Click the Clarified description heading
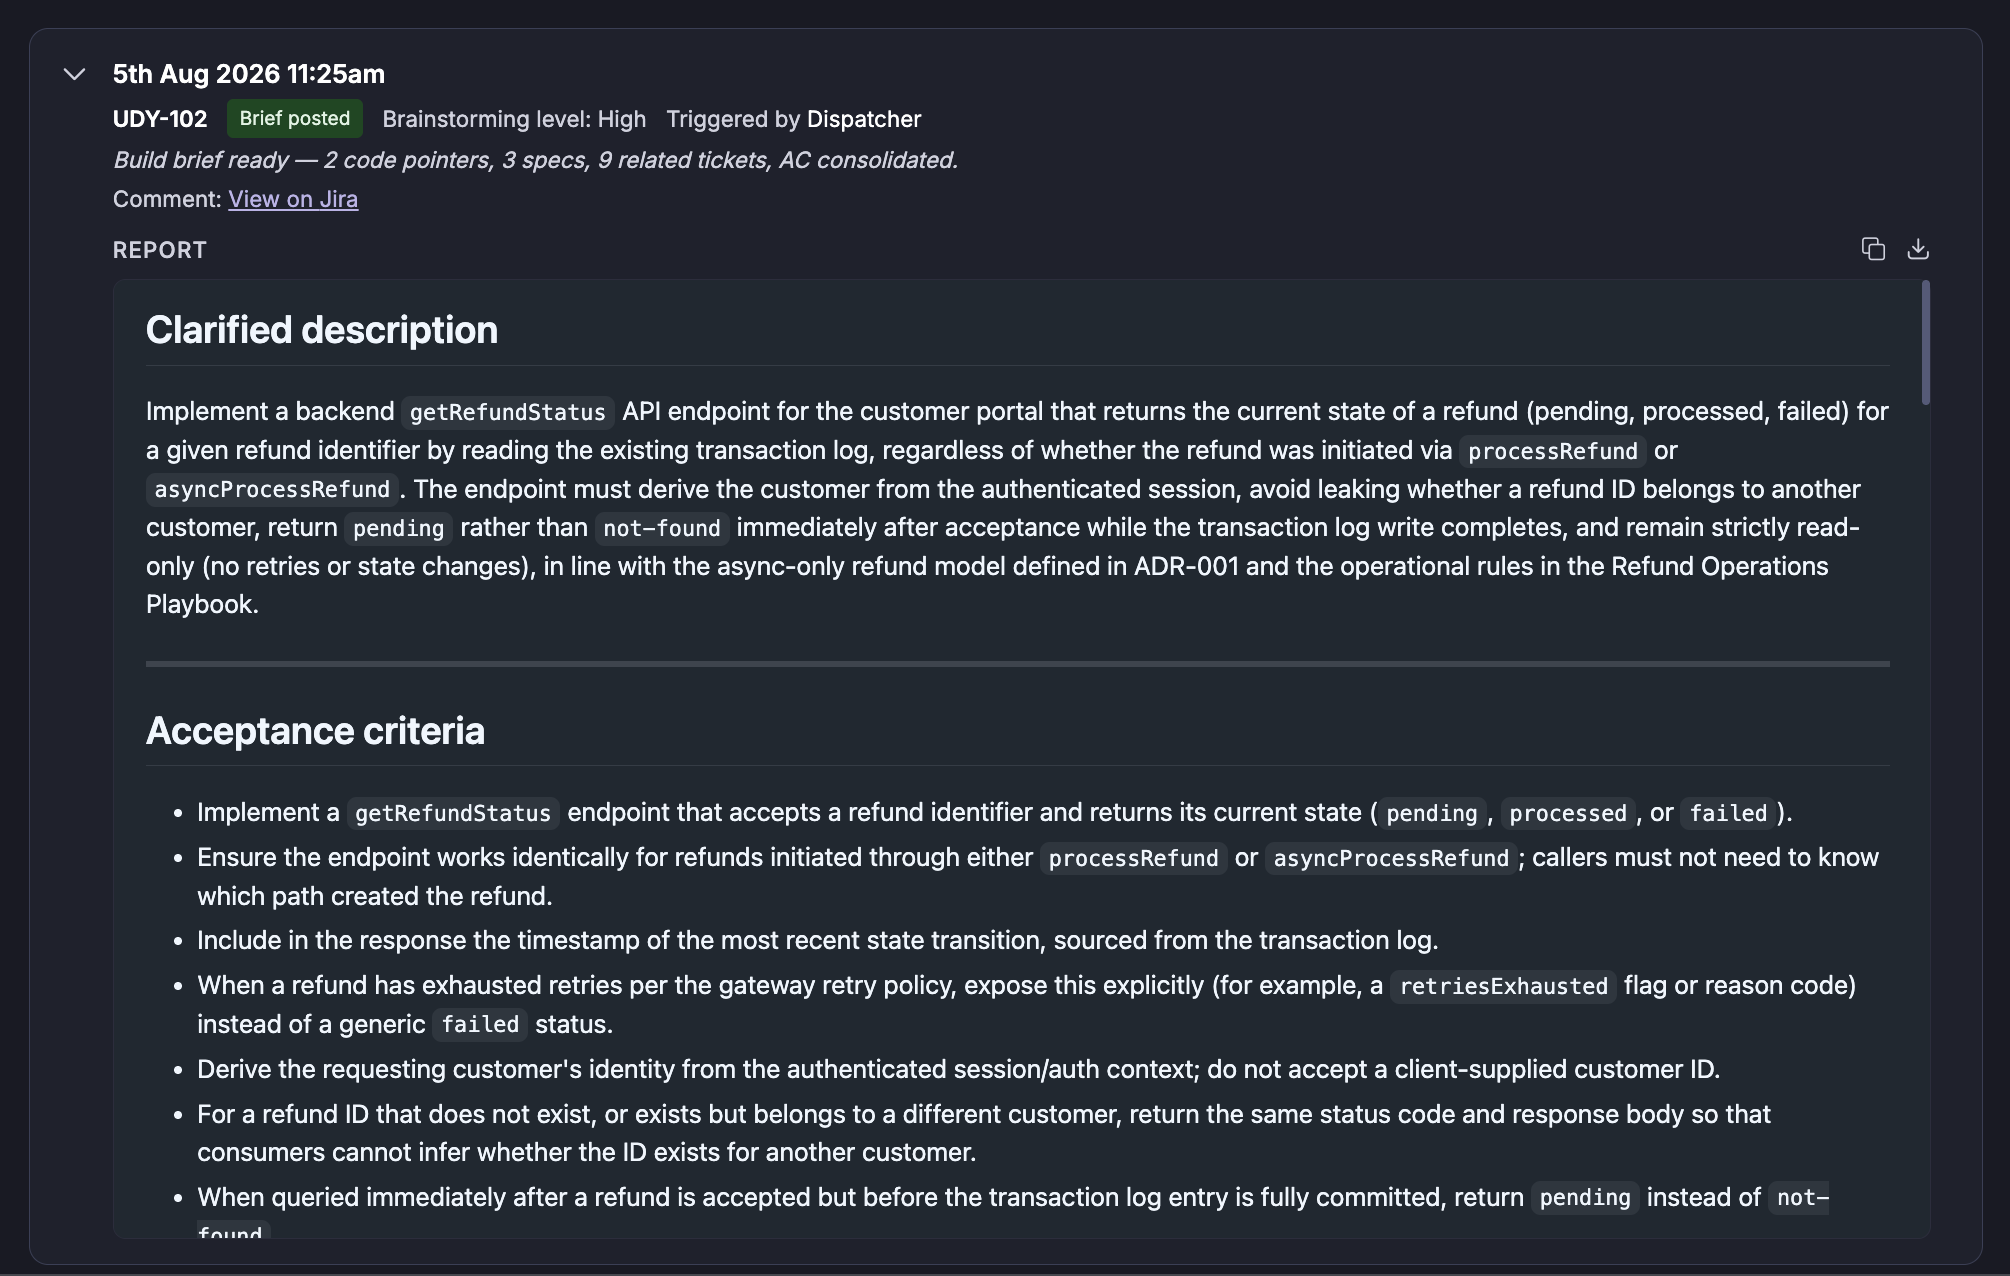The height and width of the screenshot is (1276, 2010). tap(322, 330)
